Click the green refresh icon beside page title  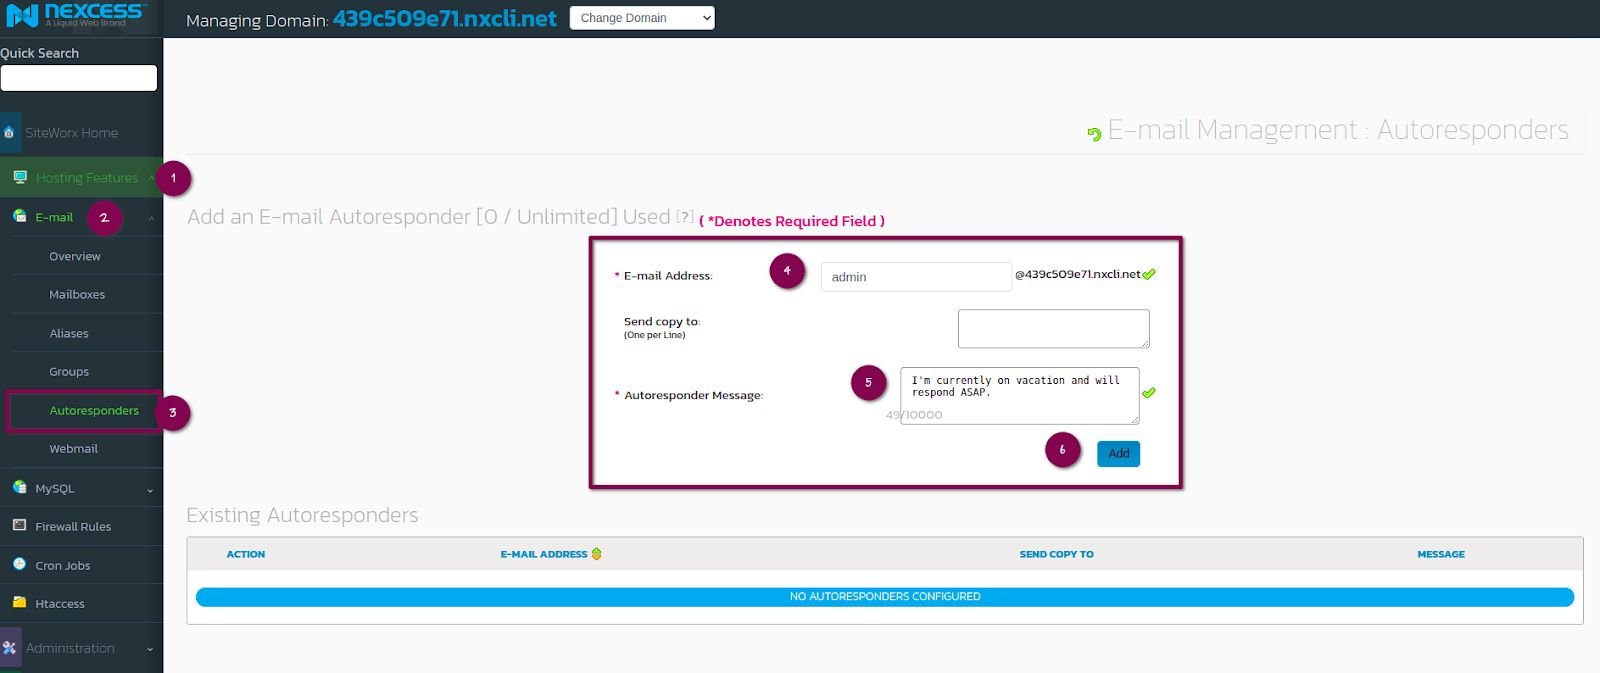[x=1094, y=134]
